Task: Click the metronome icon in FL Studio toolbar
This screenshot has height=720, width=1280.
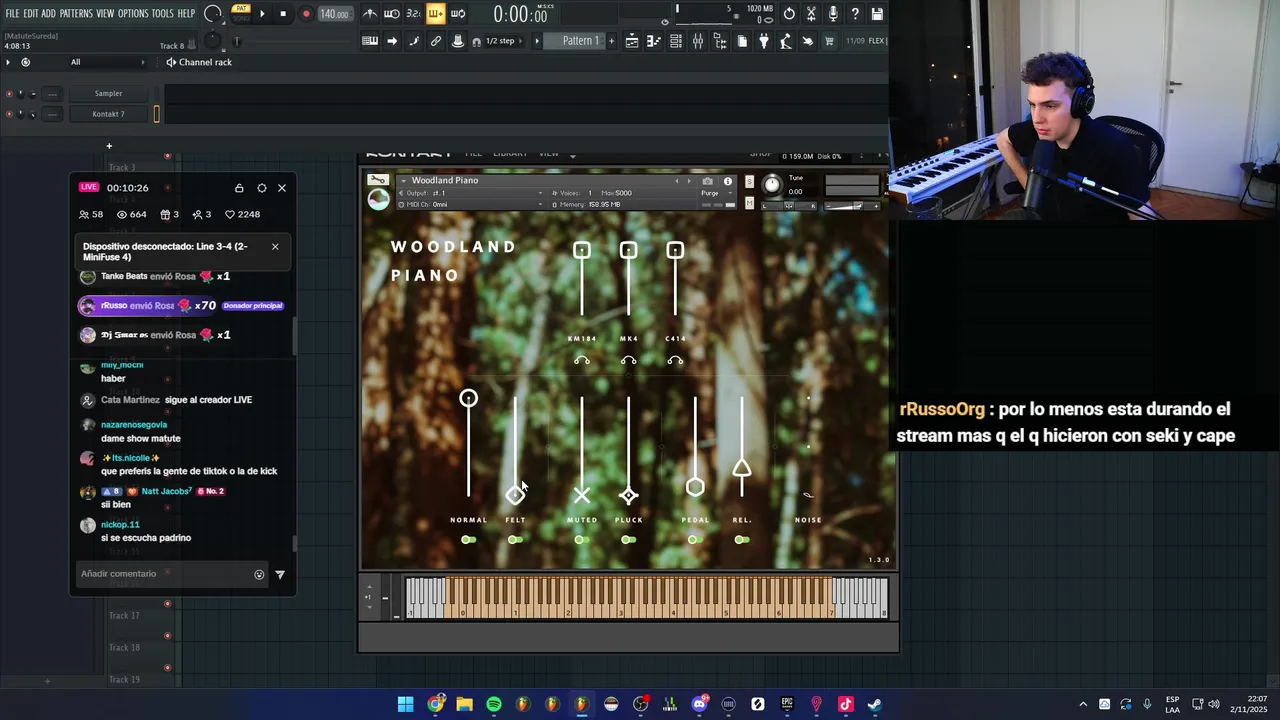Action: (x=370, y=14)
